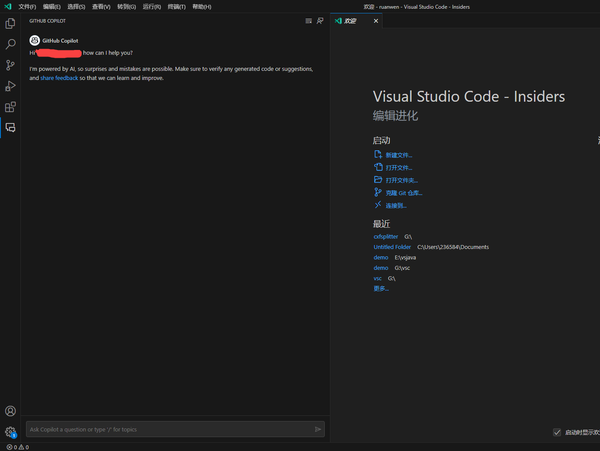600x451 pixels.
Task: Open the 终端 (Terminal) menu
Action: pos(176,7)
